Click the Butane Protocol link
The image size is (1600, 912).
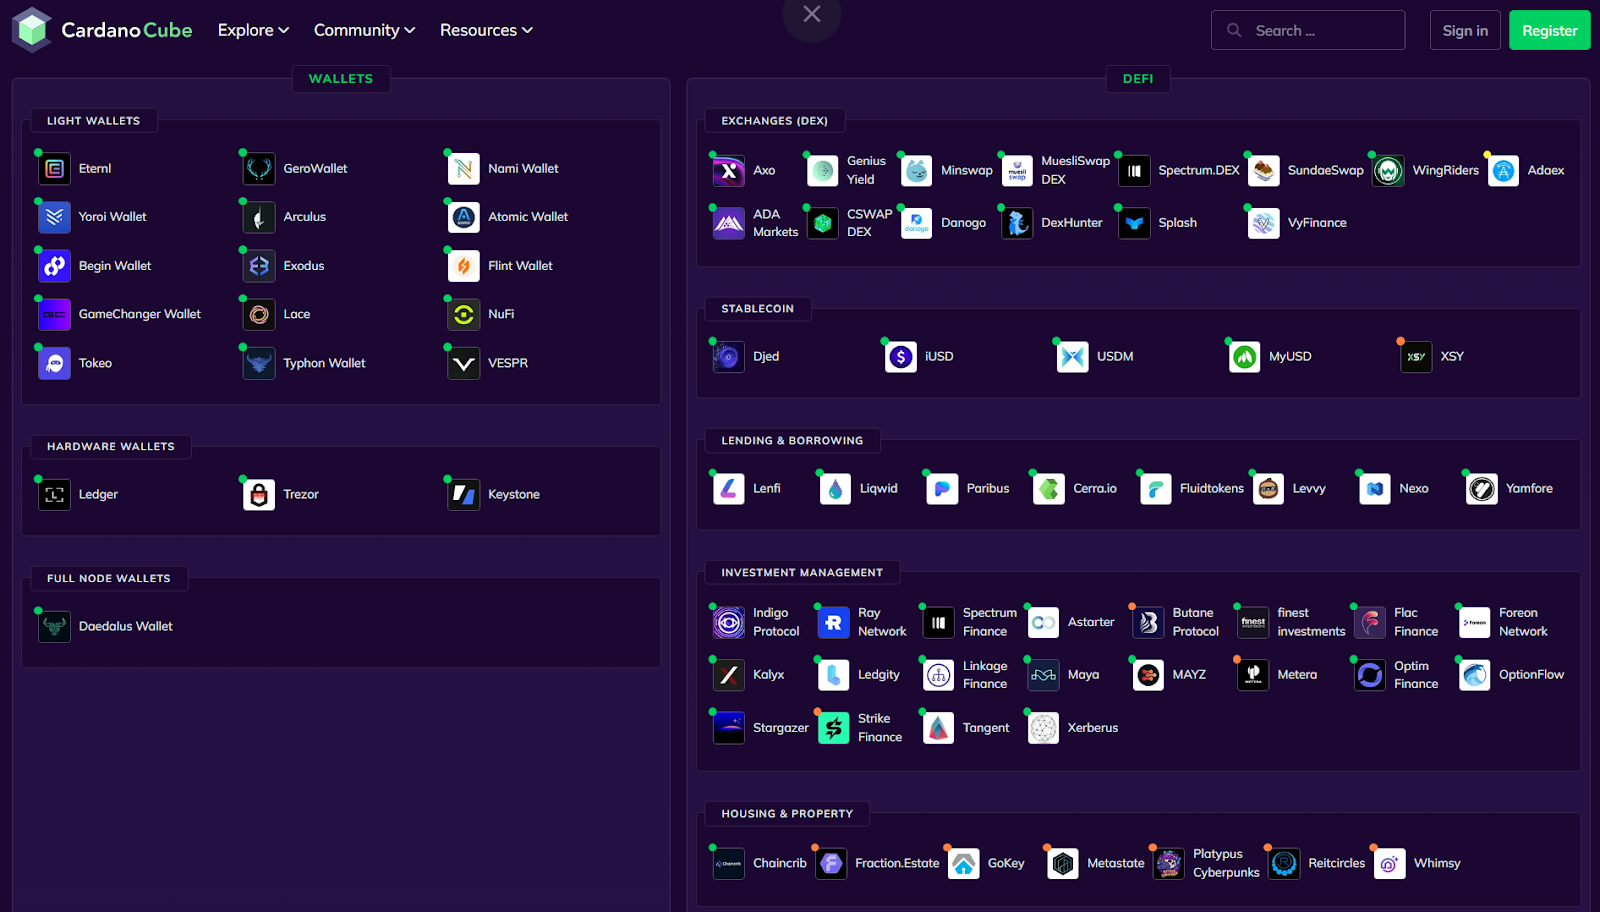1195,623
